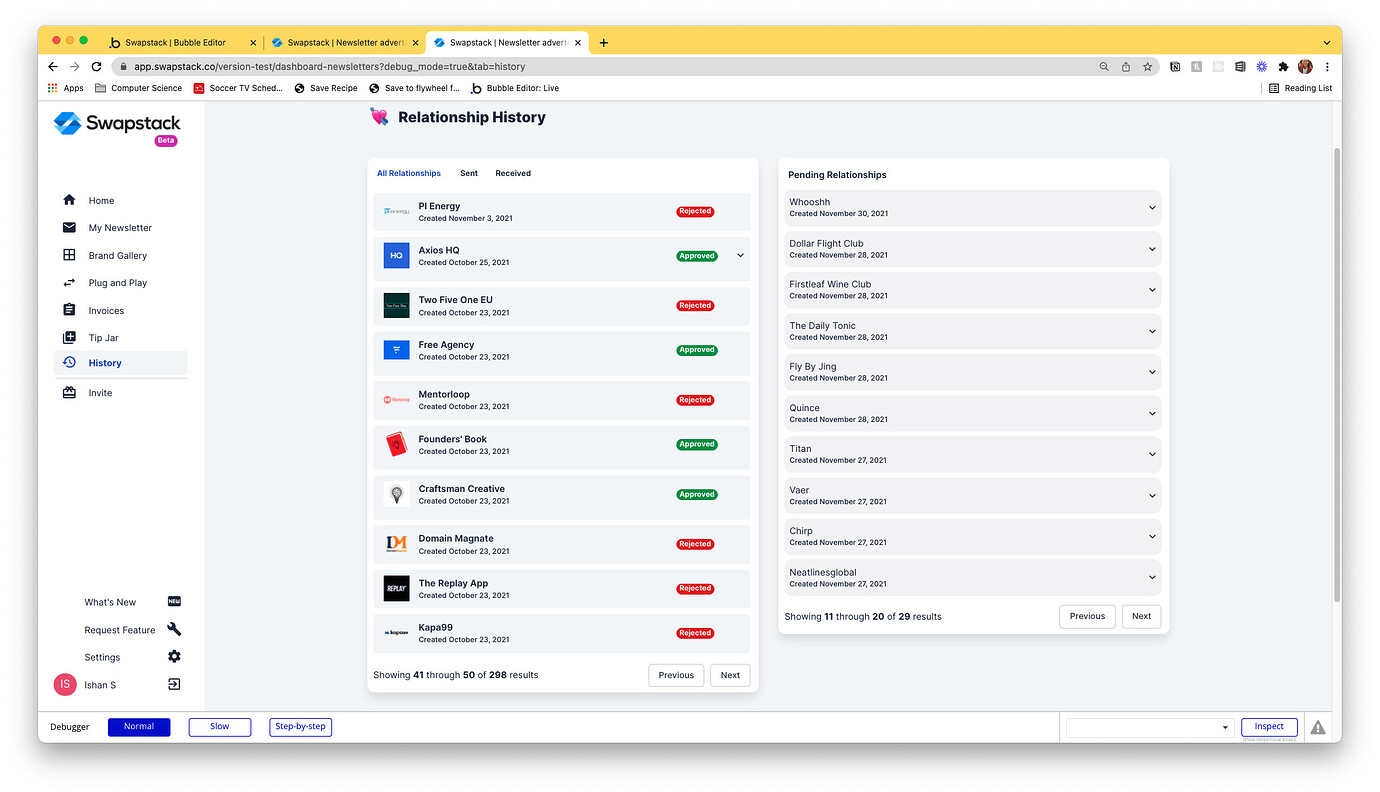Switch to the Sent tab
Image resolution: width=1380 pixels, height=792 pixels.
pyautogui.click(x=468, y=173)
